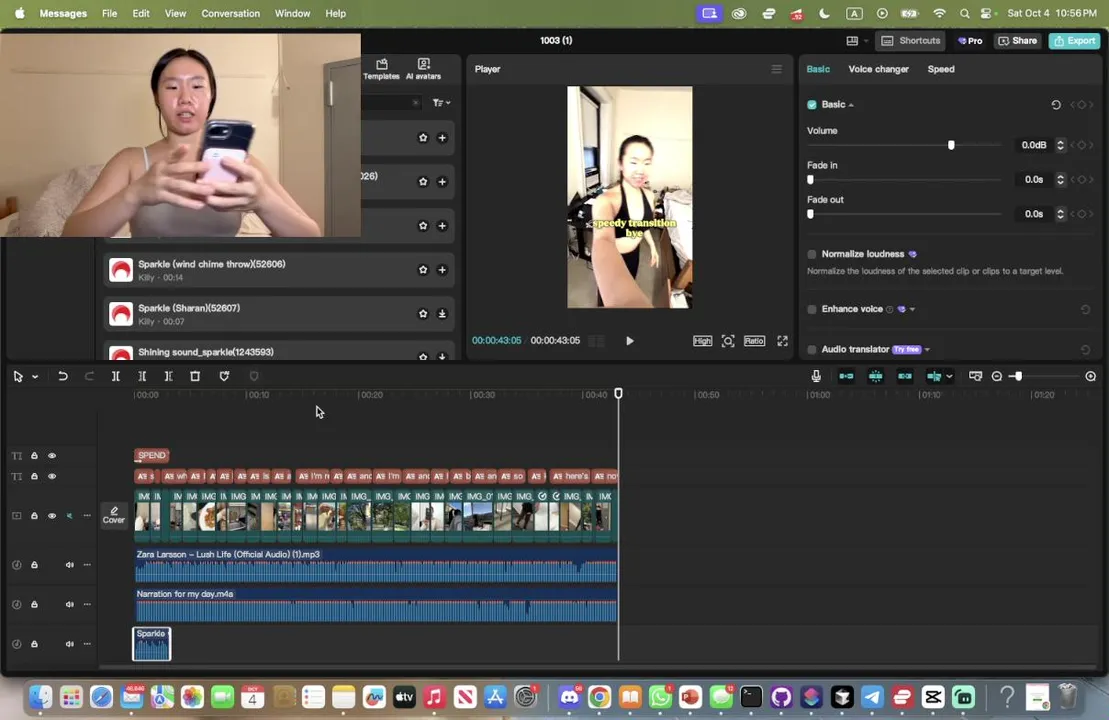Toggle auto snapping in timeline
This screenshot has height=720, width=1109.
(876, 376)
